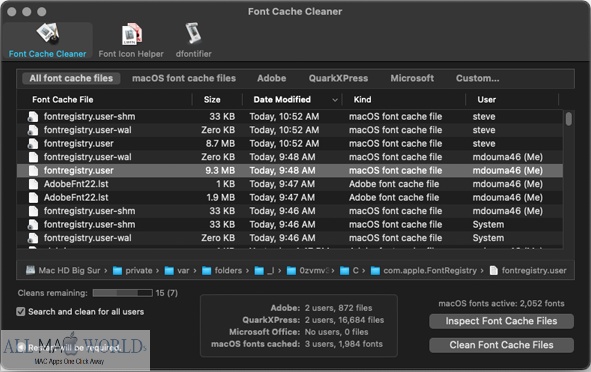Click file icon of System fontregistry.user-shm row

tap(33, 225)
